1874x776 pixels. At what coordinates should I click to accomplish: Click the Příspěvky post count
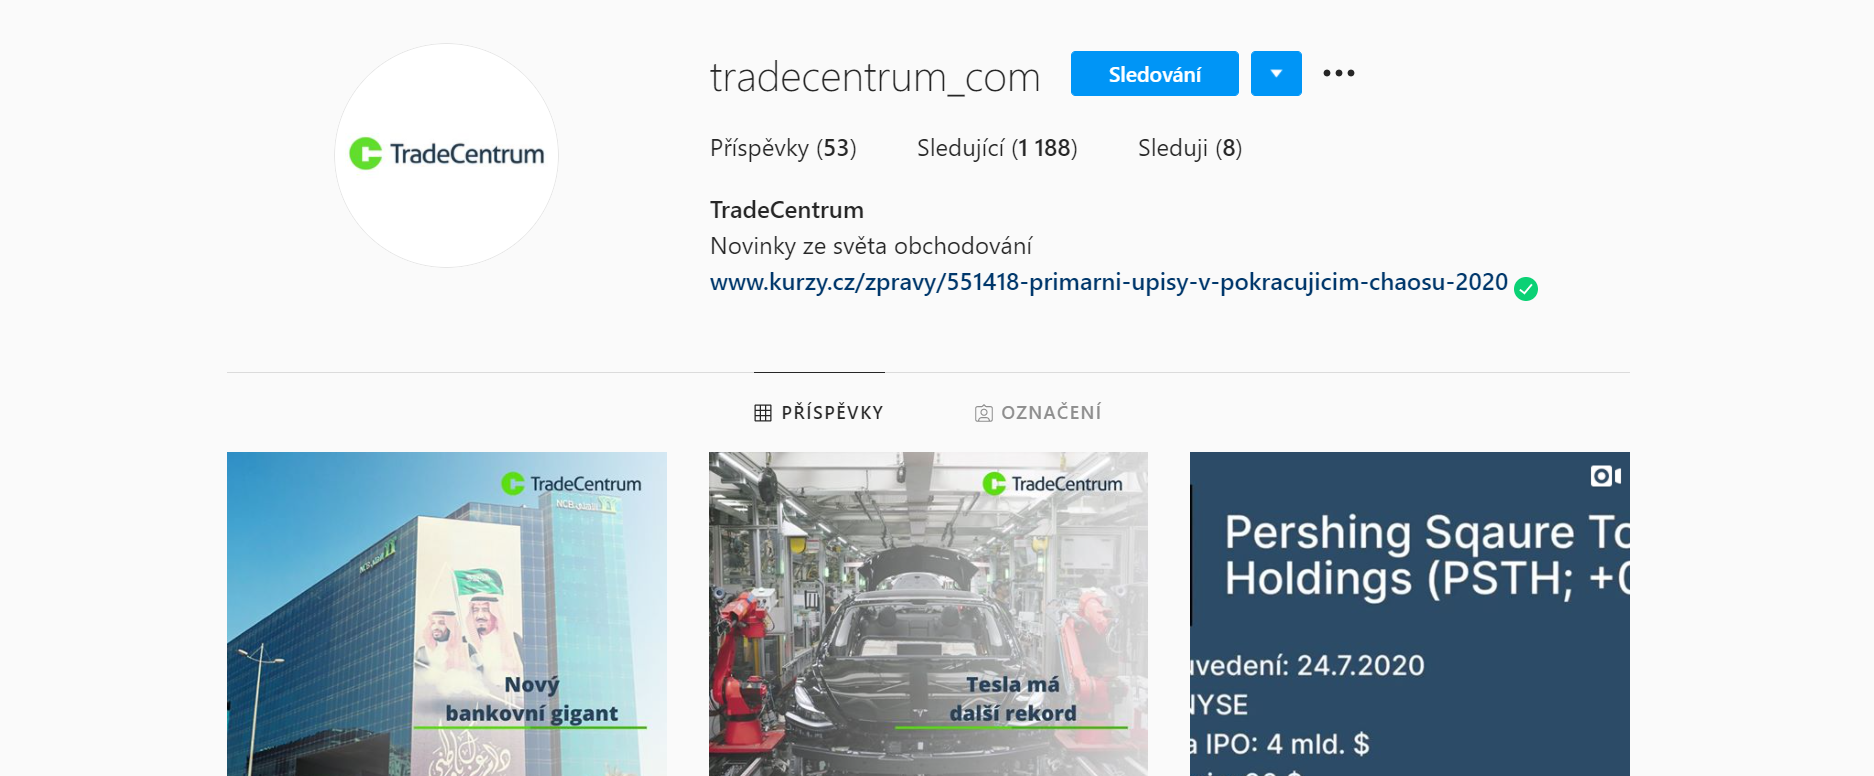click(783, 148)
